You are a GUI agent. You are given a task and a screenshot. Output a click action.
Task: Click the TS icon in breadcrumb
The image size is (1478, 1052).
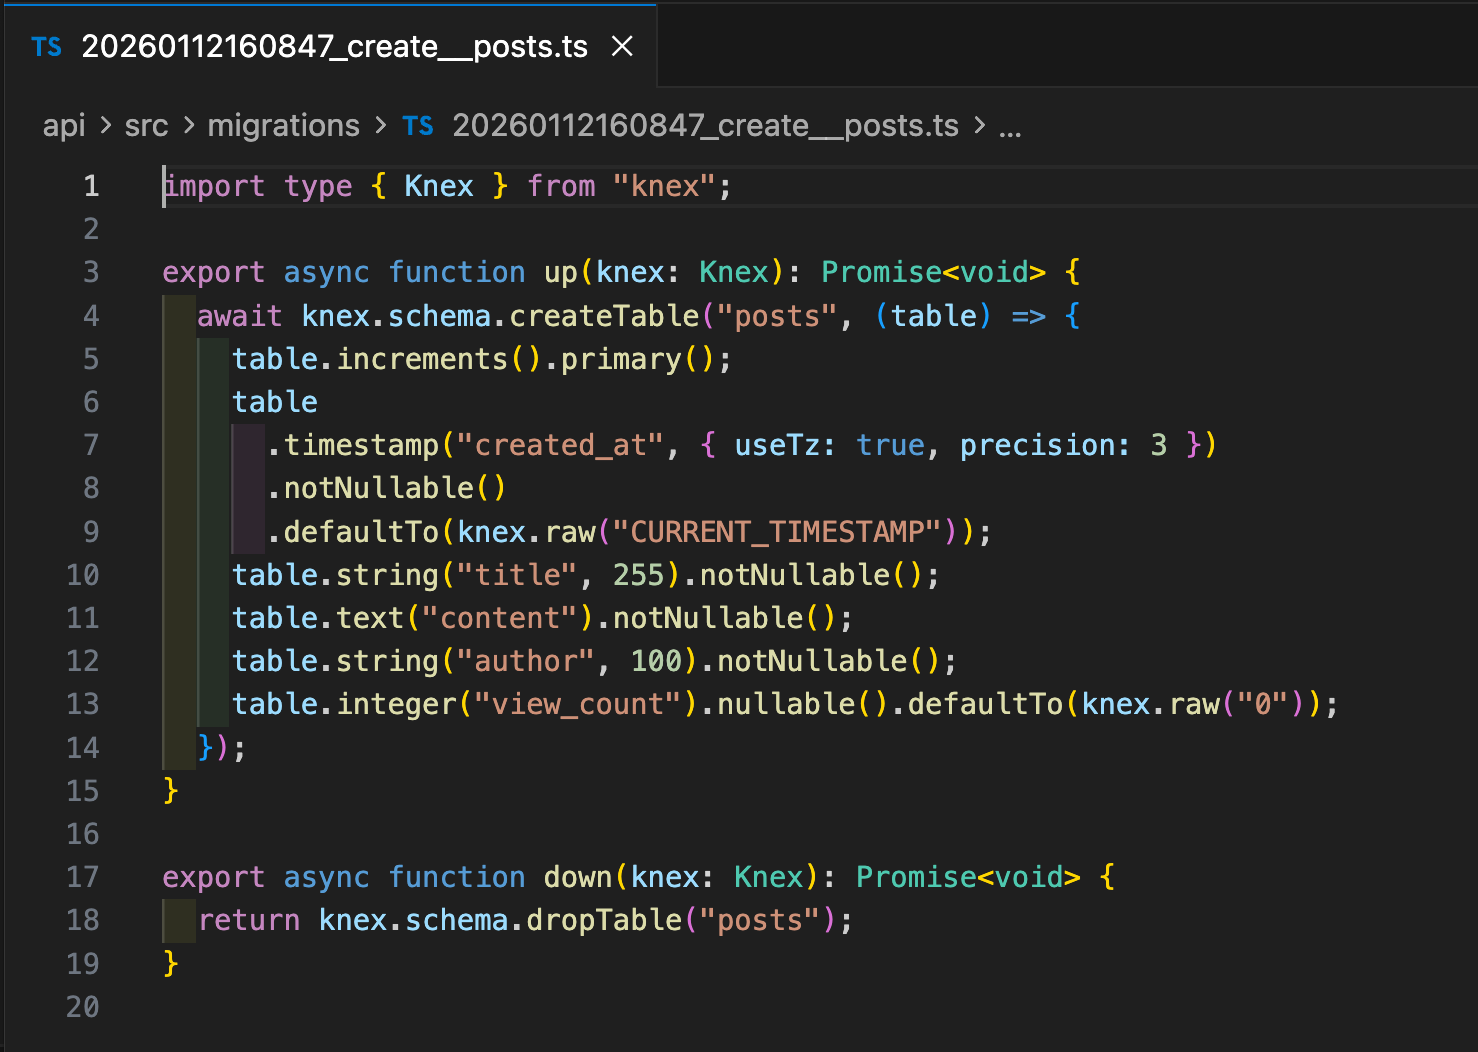[x=418, y=126]
